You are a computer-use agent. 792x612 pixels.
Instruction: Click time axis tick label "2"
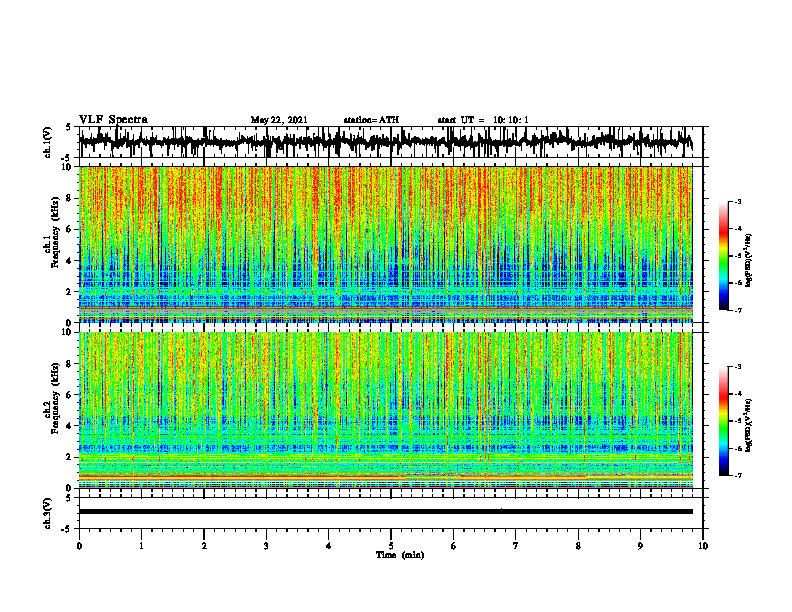204,546
